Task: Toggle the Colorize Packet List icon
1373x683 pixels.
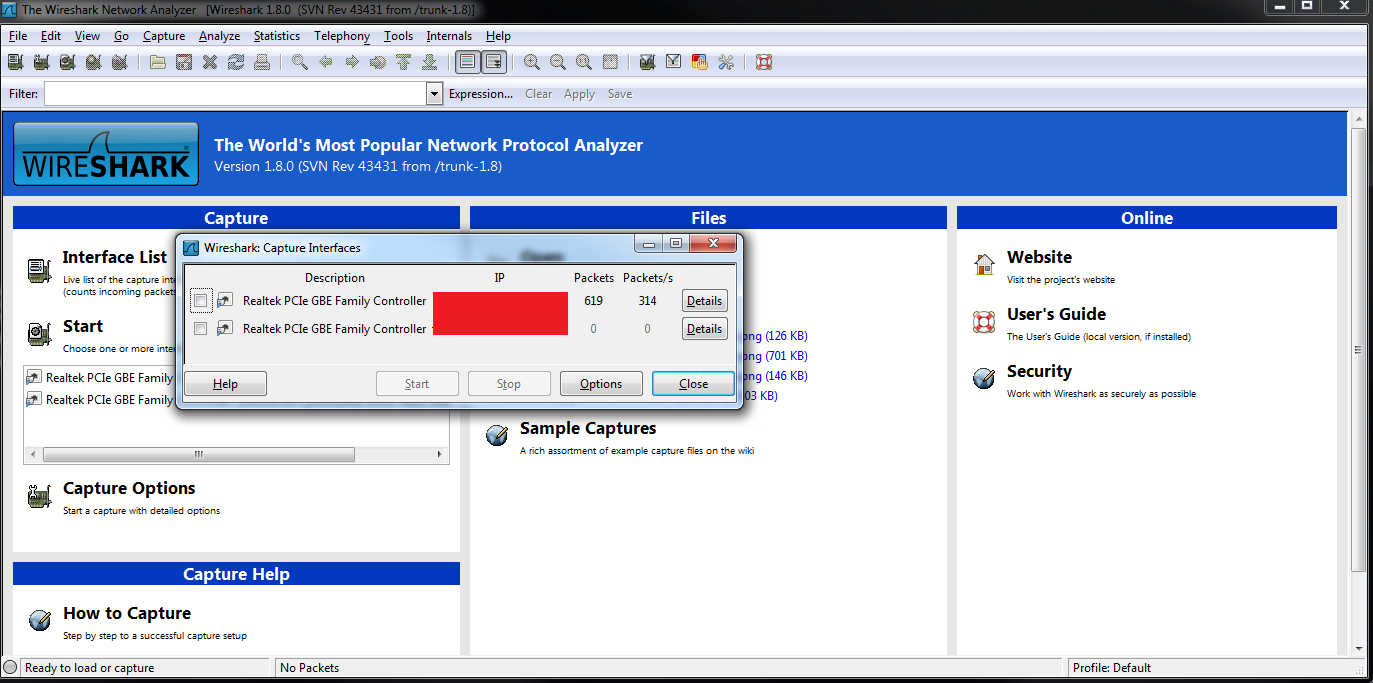Action: click(467, 61)
